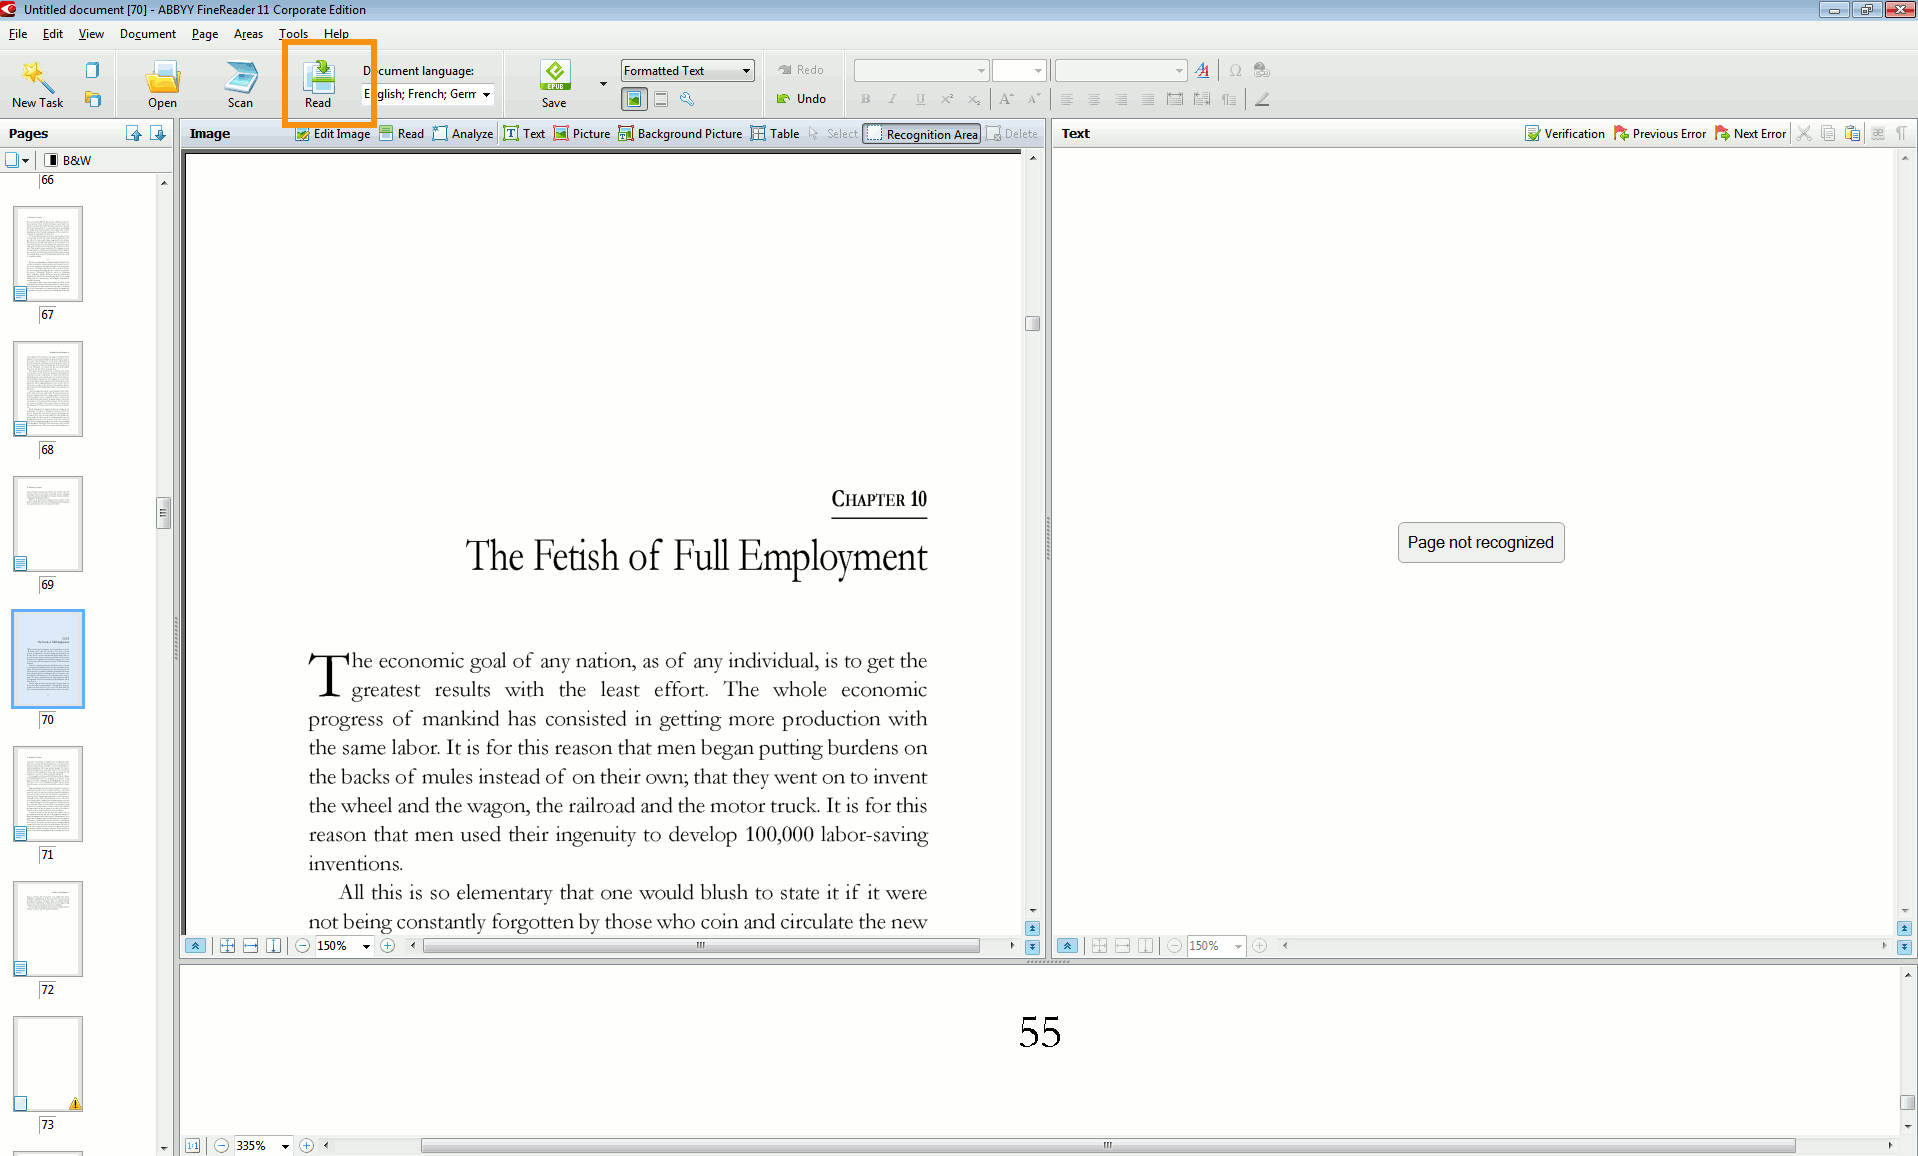
Task: Click the Undo button
Action: 801,99
